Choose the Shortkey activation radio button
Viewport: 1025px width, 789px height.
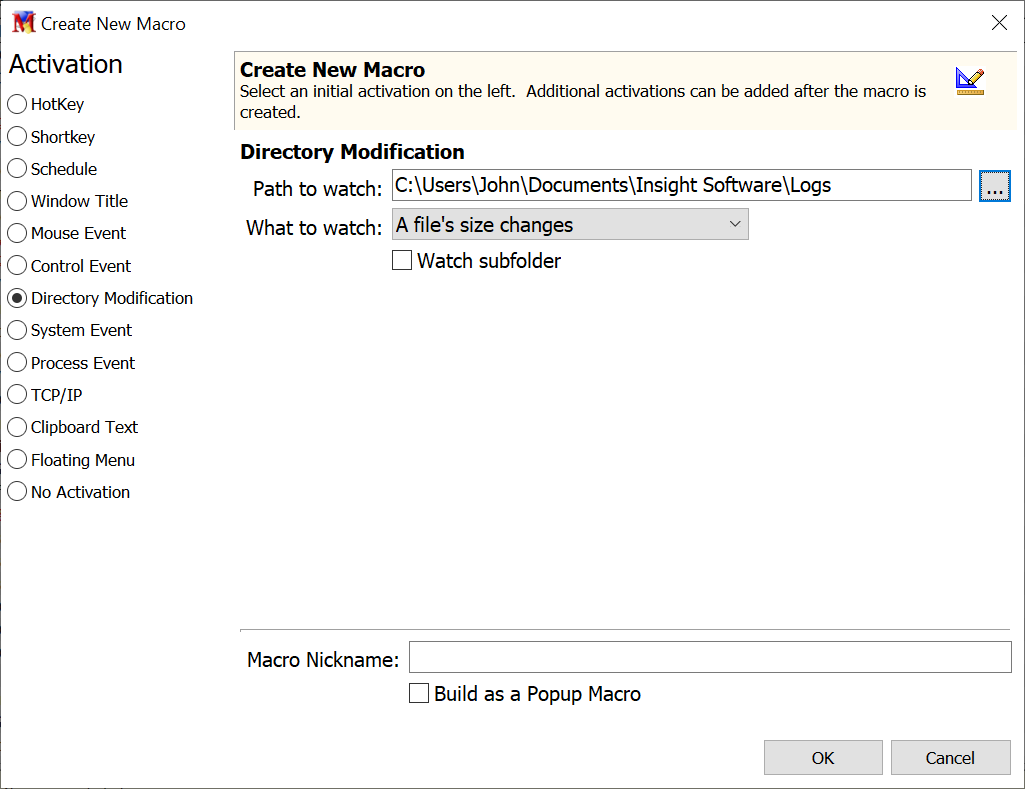tap(17, 137)
